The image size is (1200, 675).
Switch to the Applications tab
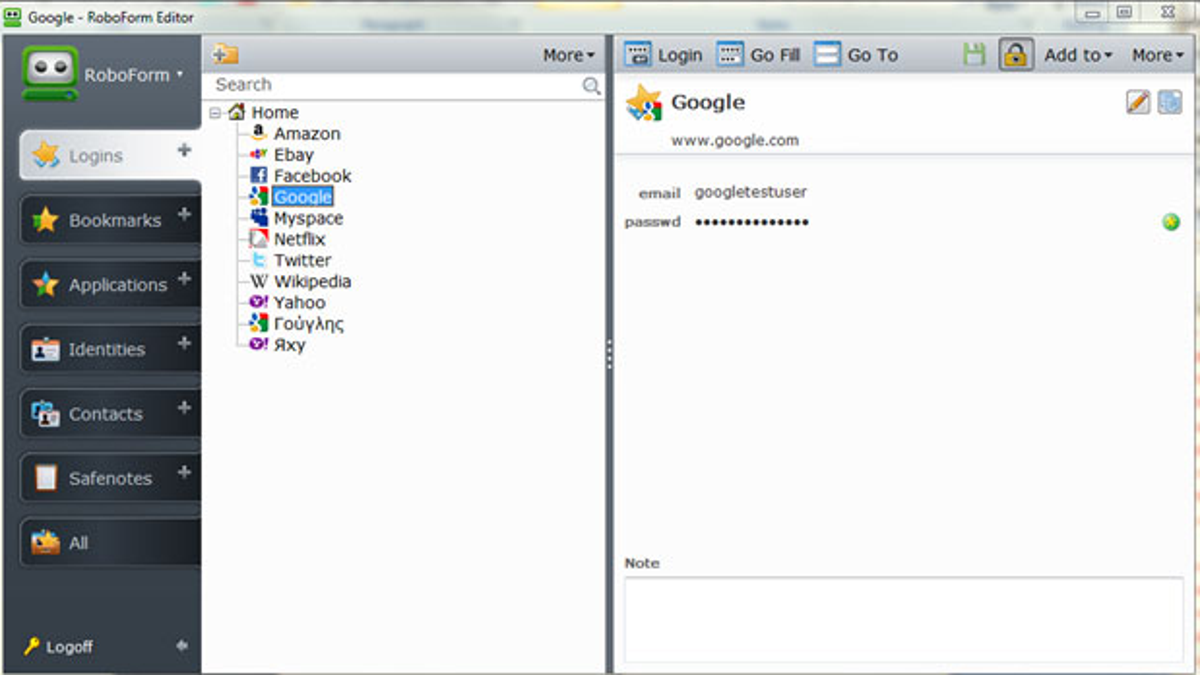(110, 285)
